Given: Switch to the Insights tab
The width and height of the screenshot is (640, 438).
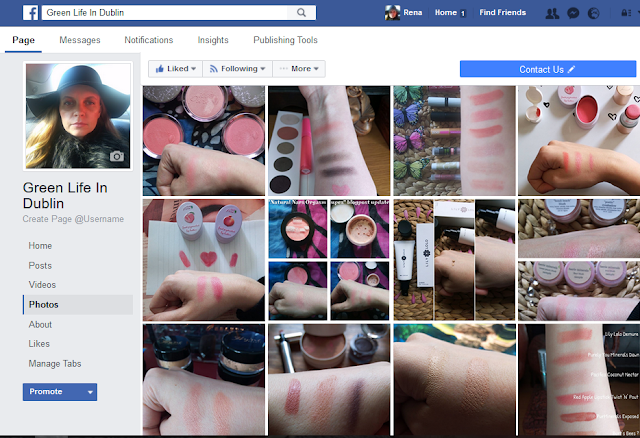Looking at the screenshot, I should click(x=213, y=40).
